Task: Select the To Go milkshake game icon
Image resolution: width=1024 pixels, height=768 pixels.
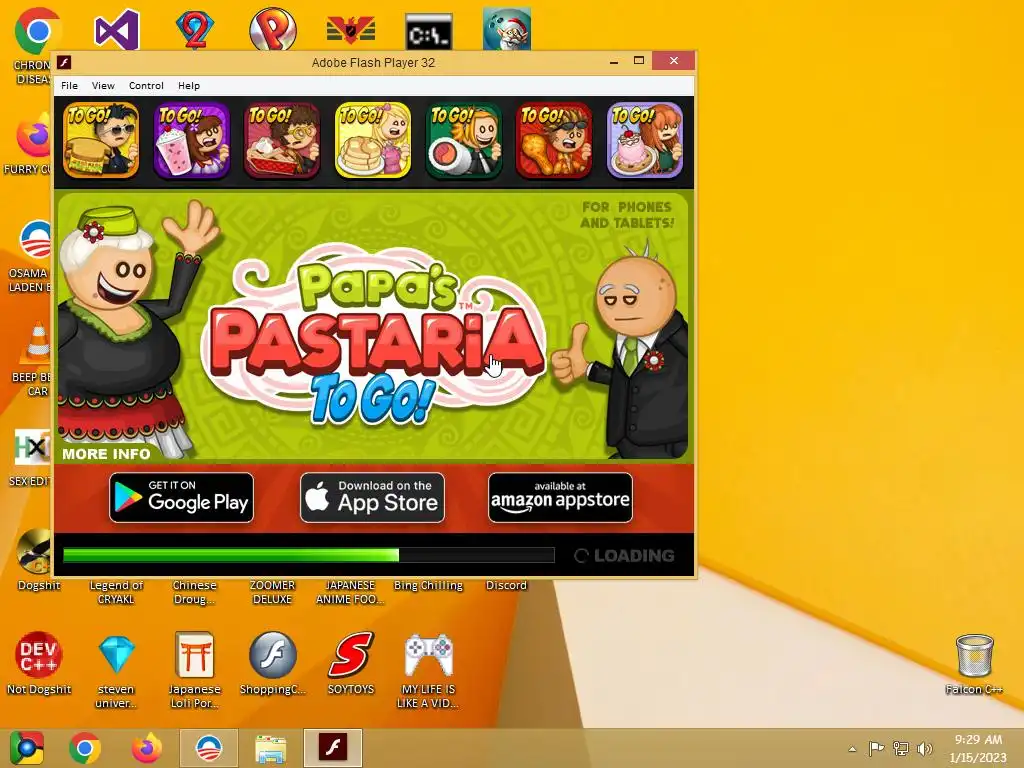Action: click(x=191, y=140)
